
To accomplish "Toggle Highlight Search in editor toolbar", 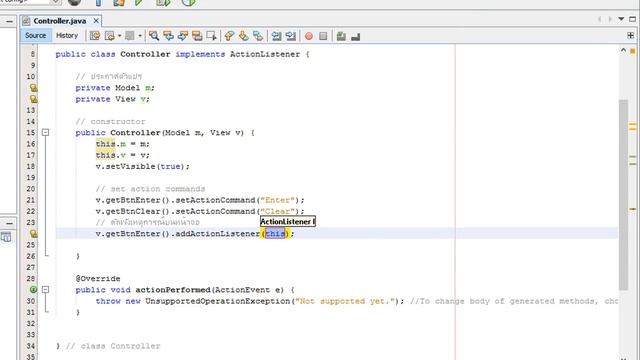I will pos(197,36).
